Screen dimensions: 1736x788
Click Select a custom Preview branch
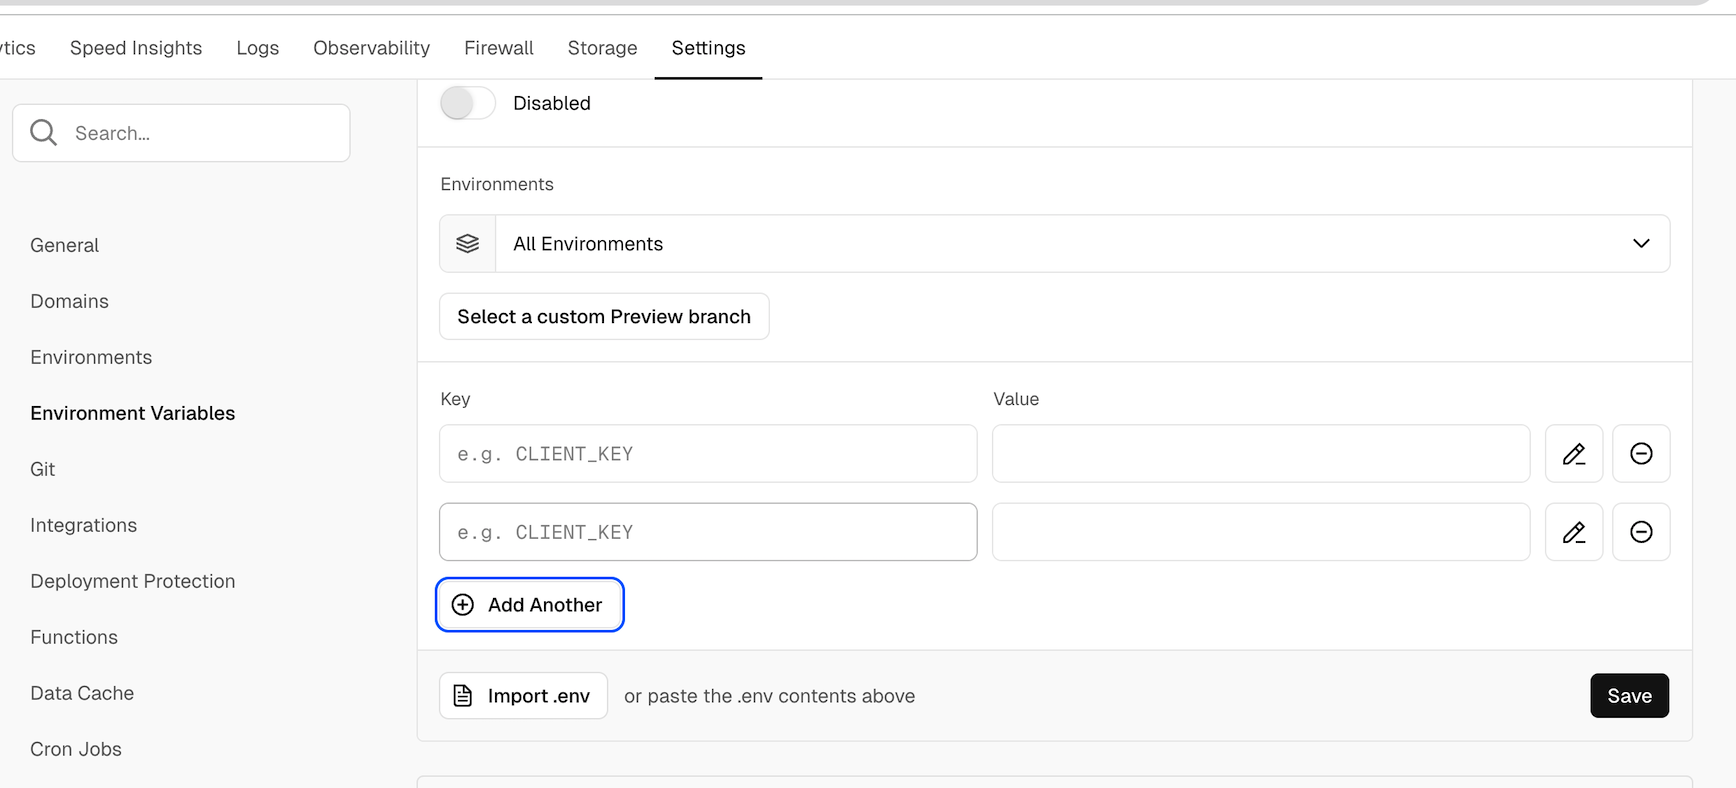604,317
